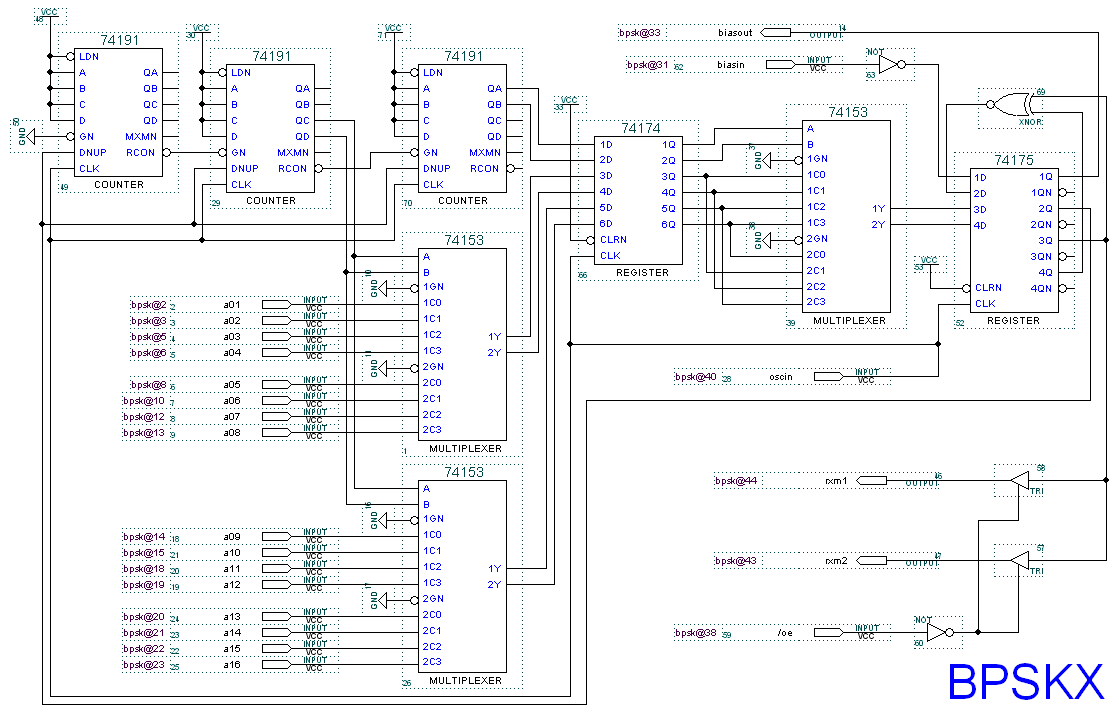Click the bpsk@44 pin assignment label
This screenshot has width=1119, height=712.
click(736, 481)
